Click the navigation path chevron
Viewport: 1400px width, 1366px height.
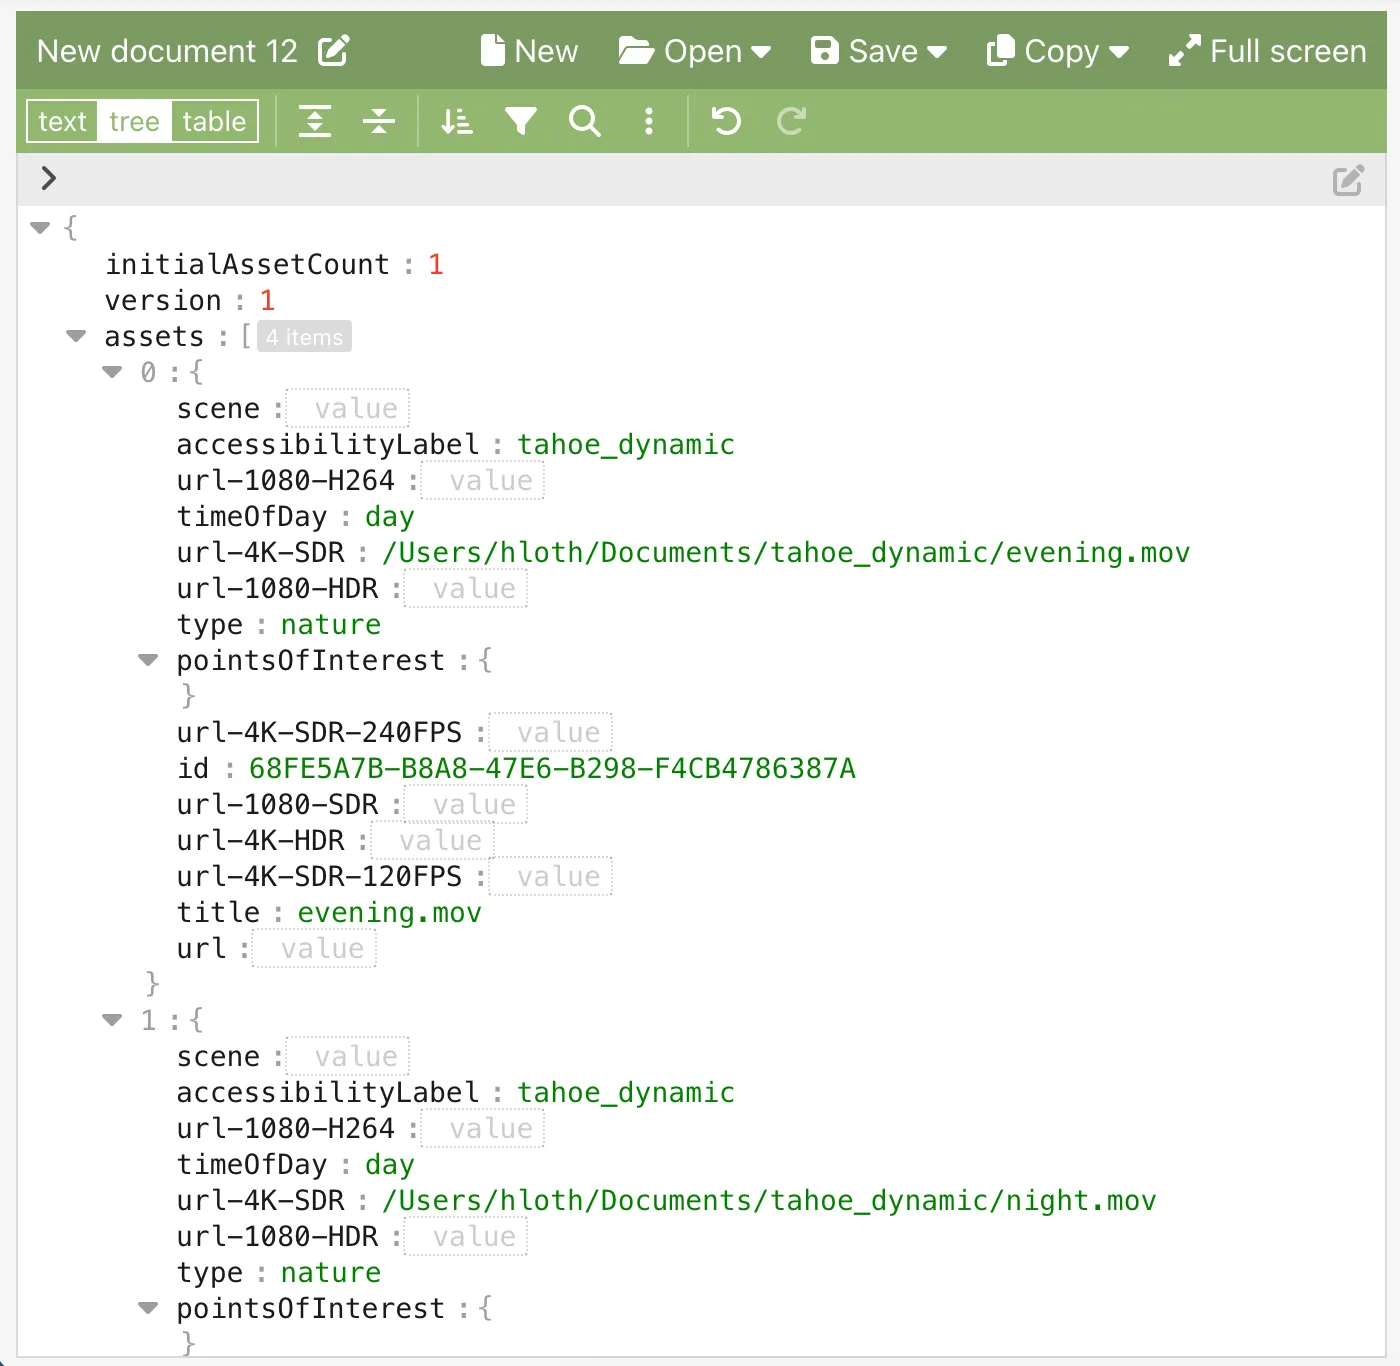48,178
